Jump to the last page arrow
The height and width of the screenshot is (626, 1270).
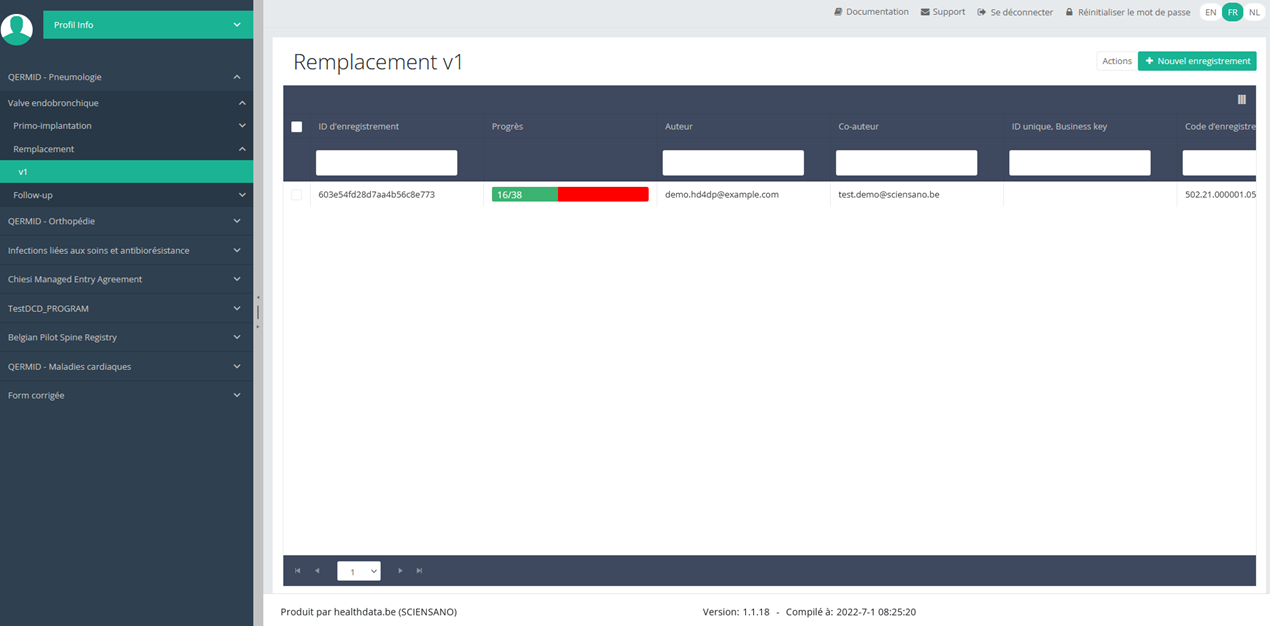tap(419, 571)
